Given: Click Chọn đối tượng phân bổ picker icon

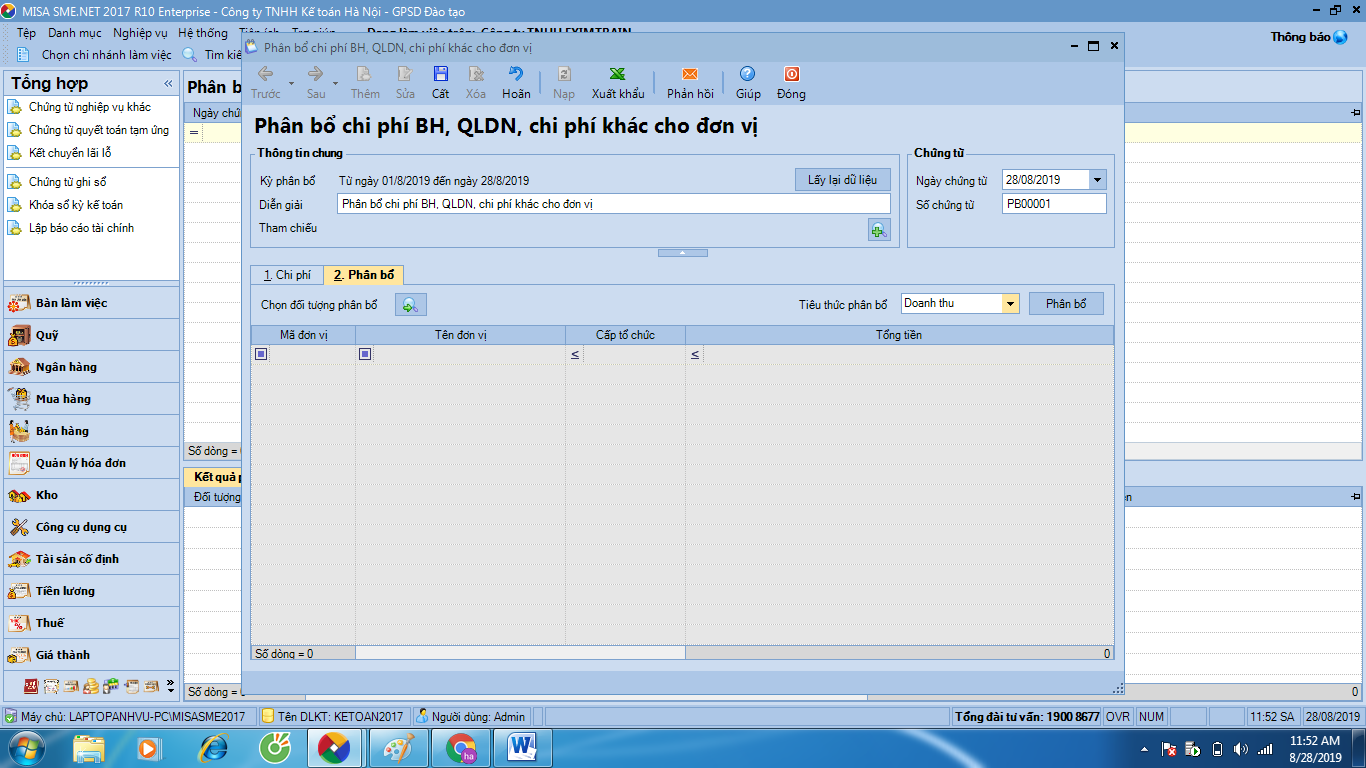Looking at the screenshot, I should click(411, 305).
